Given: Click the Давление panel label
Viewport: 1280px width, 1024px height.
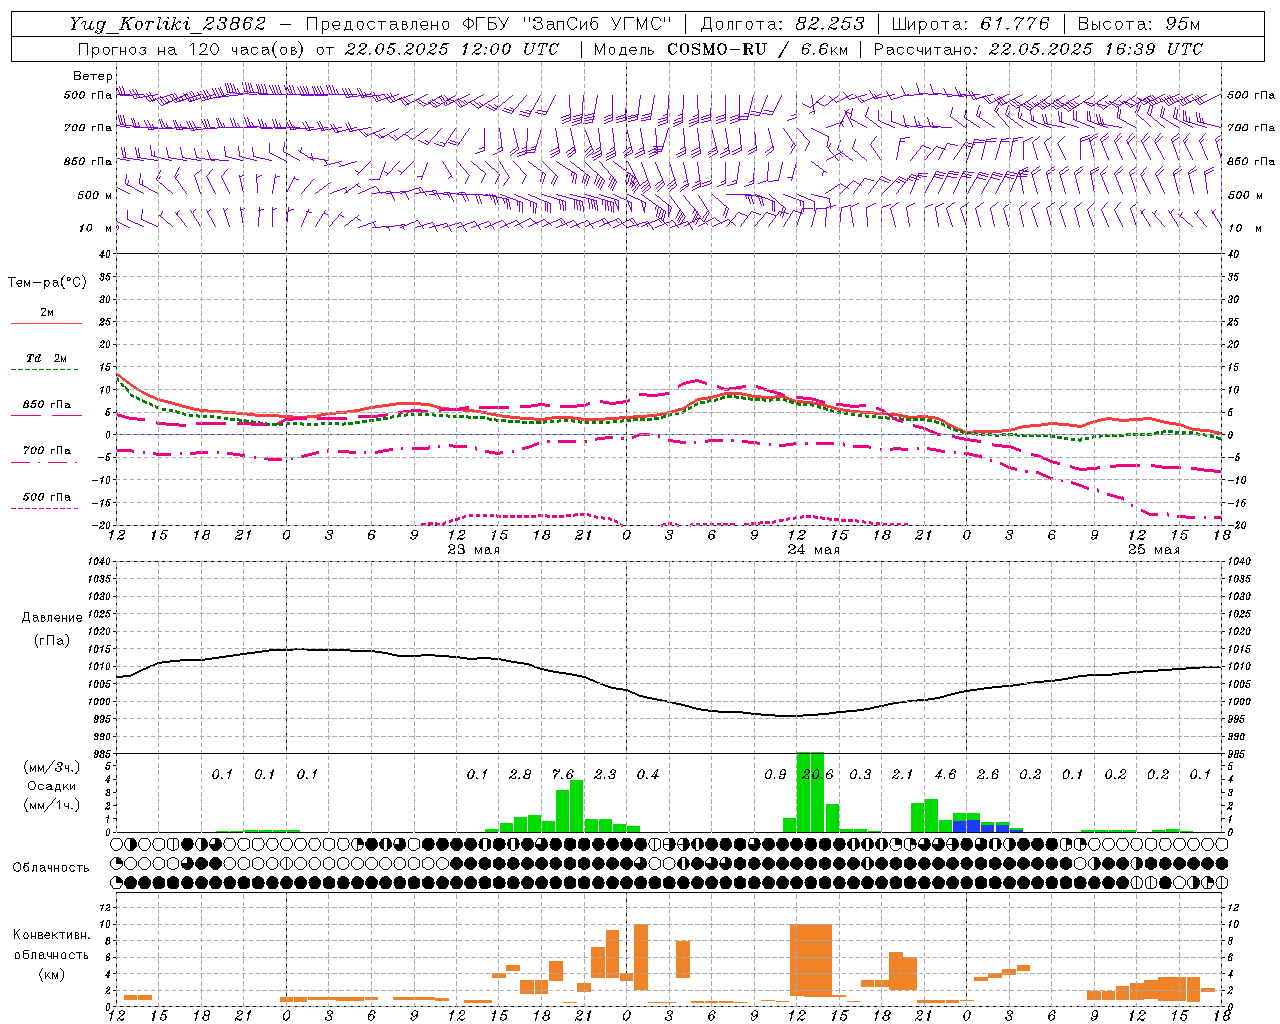Looking at the screenshot, I should click(52, 618).
